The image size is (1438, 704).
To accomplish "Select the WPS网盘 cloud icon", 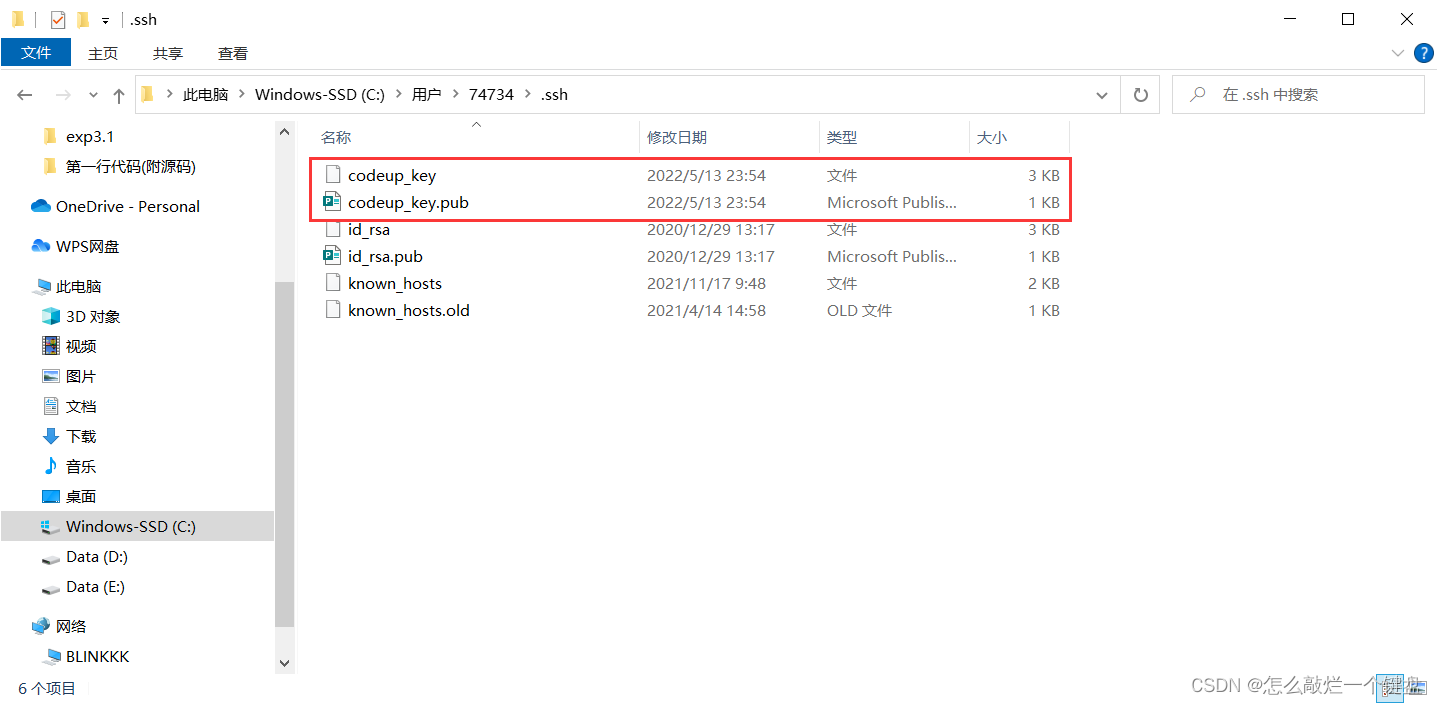I will tap(41, 246).
